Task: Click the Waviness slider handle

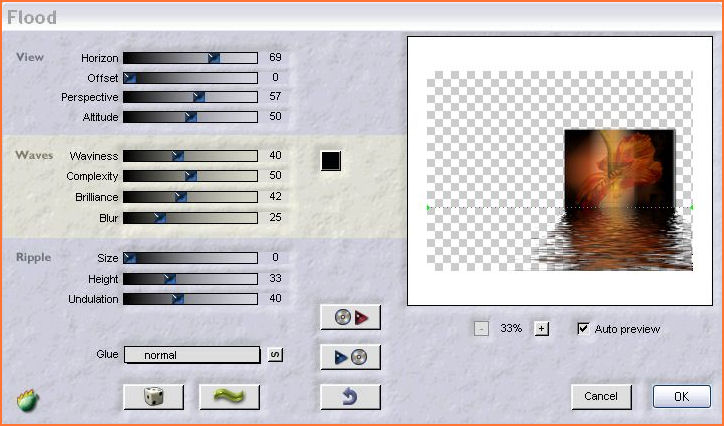Action: tap(177, 156)
